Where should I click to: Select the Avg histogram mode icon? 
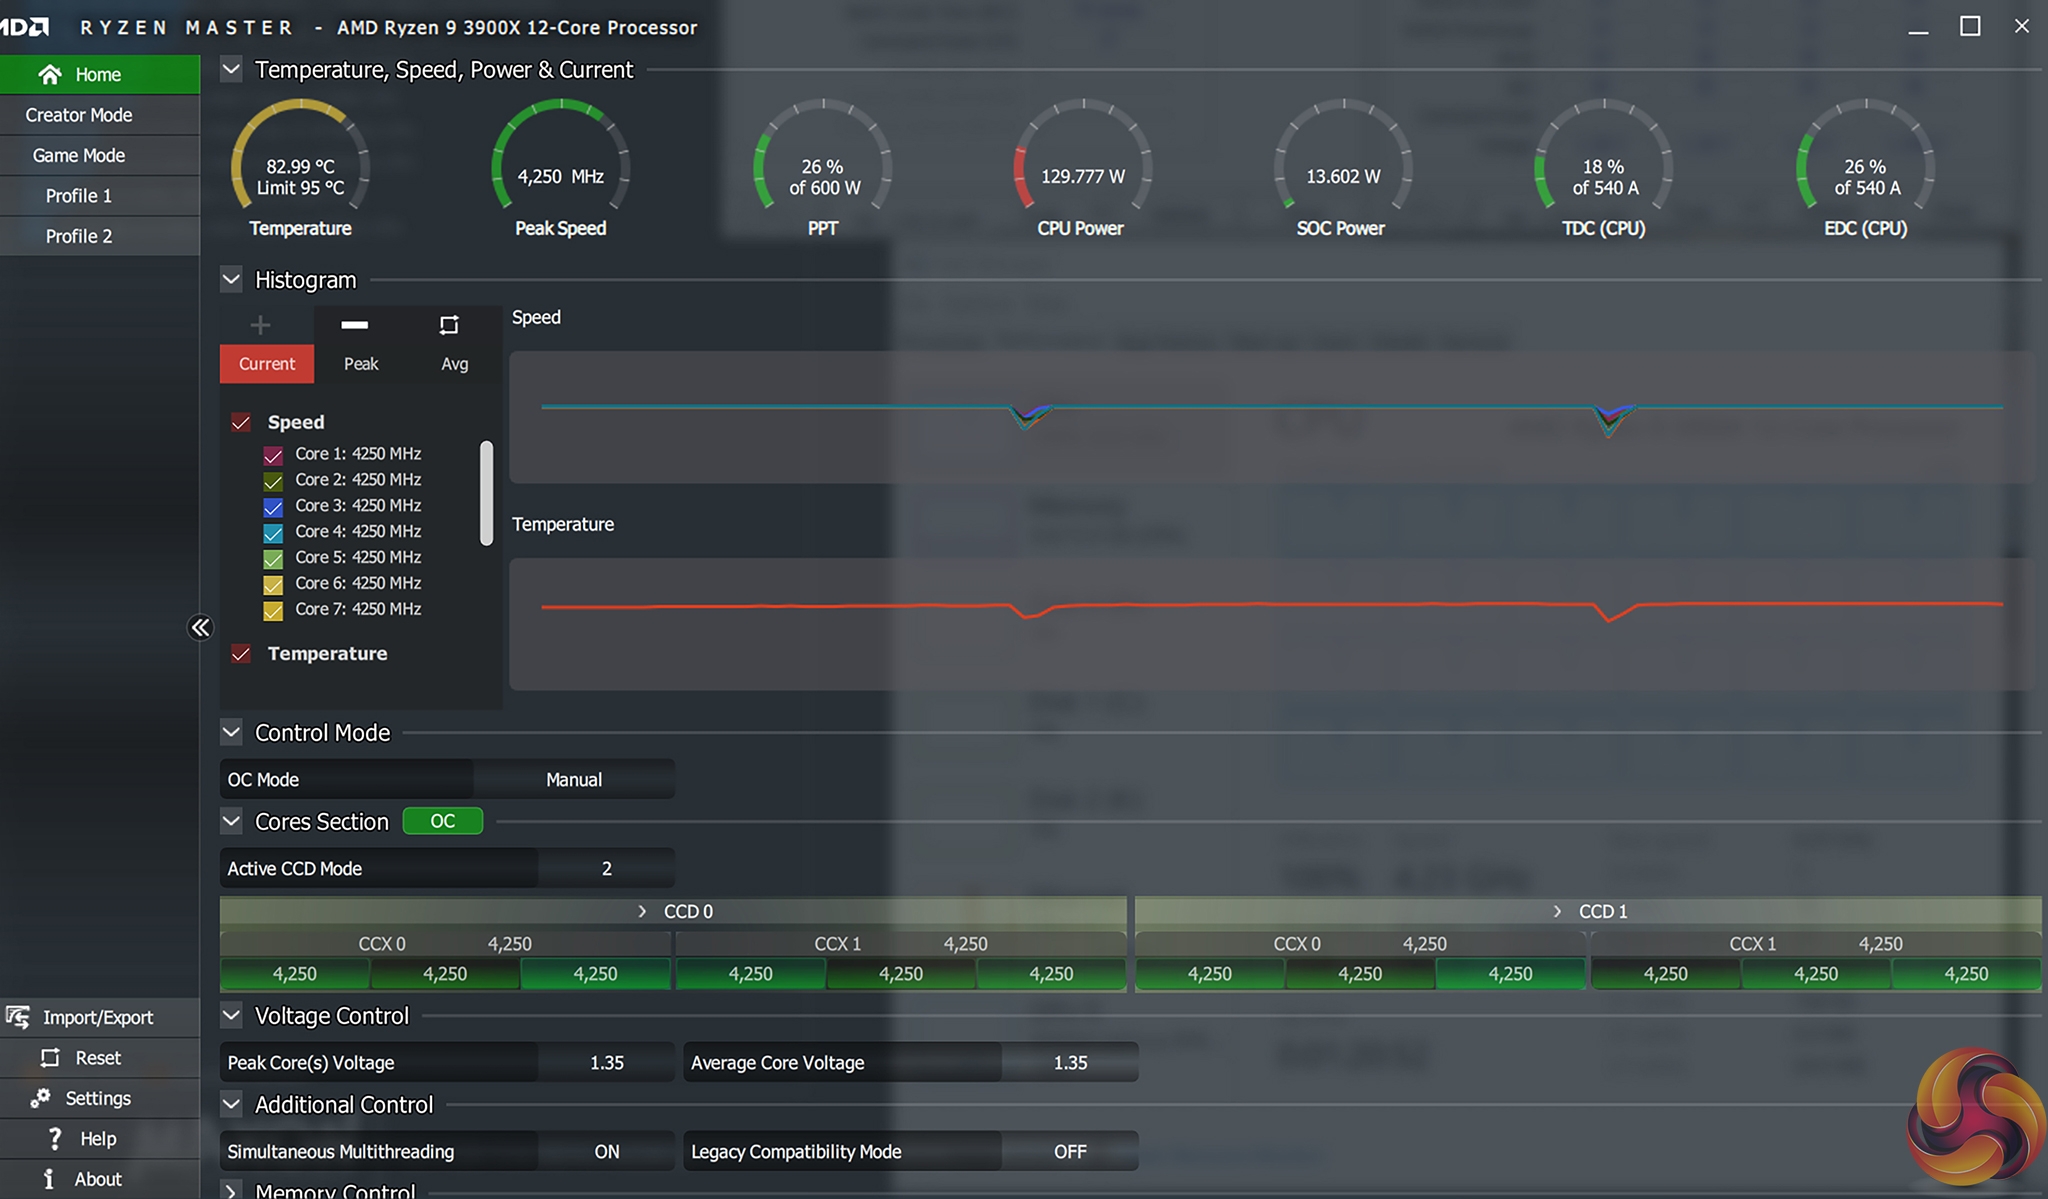pyautogui.click(x=449, y=325)
